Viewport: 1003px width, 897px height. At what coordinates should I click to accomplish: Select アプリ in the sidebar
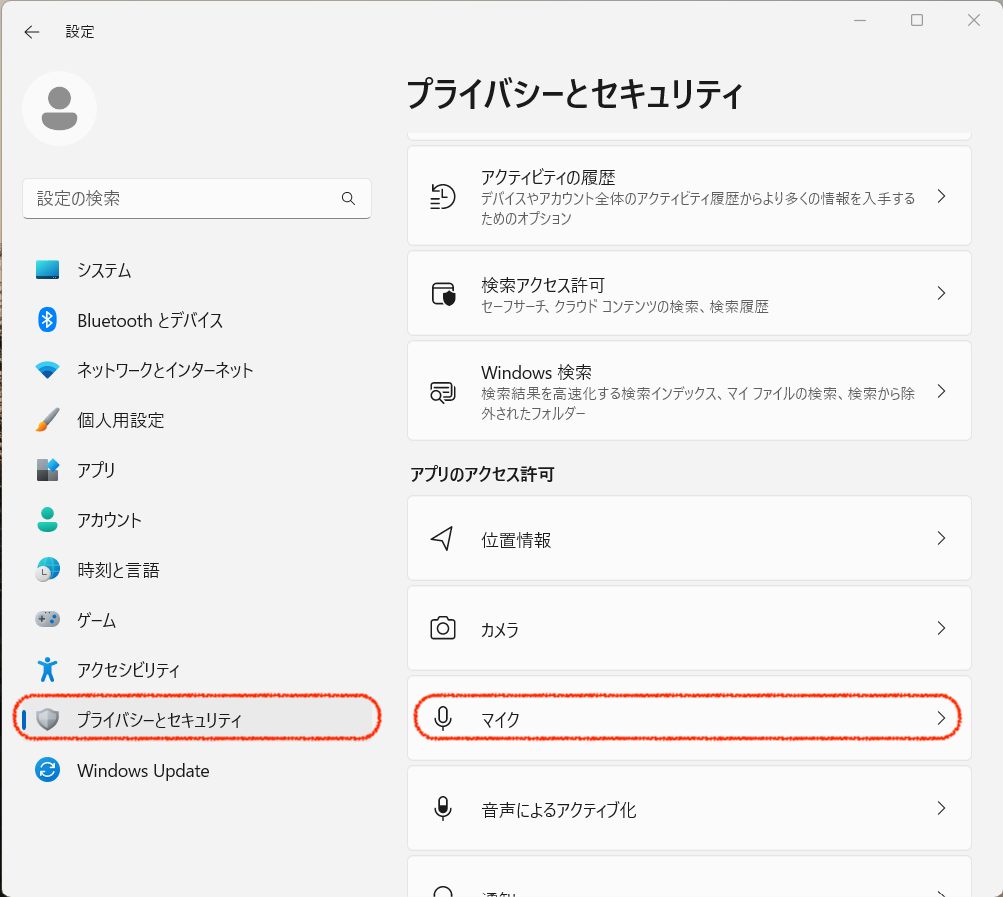[196, 470]
